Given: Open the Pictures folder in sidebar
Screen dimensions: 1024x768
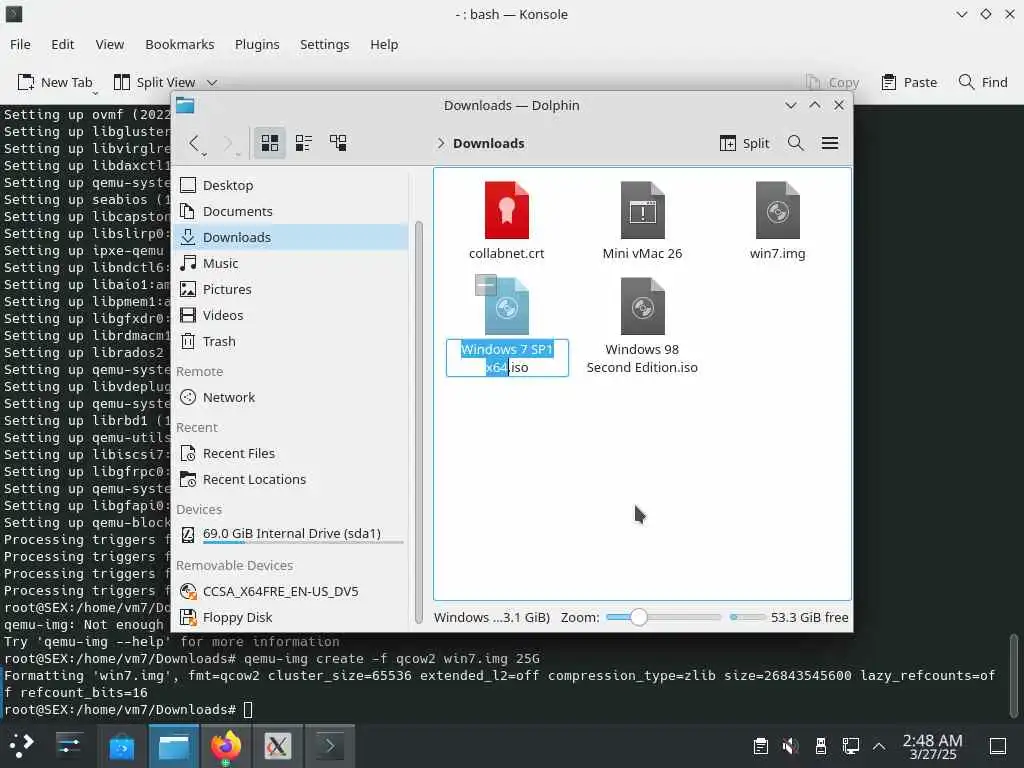Looking at the screenshot, I should coord(291,289).
